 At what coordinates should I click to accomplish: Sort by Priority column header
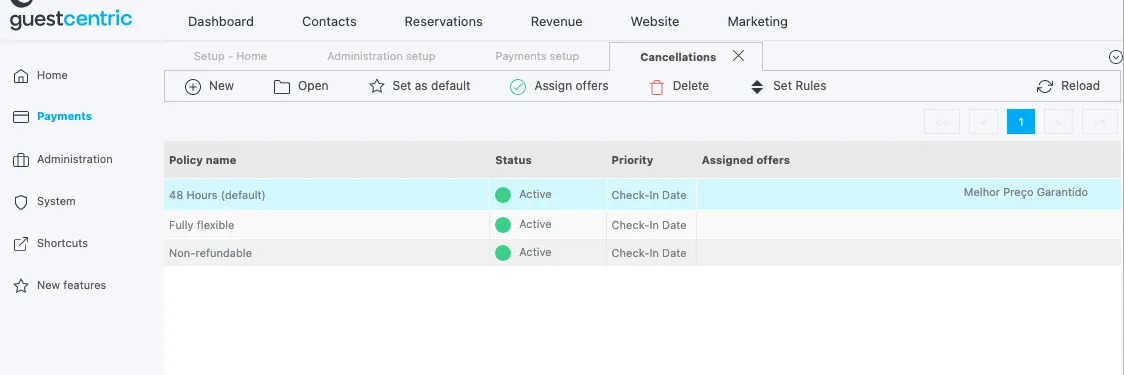tap(632, 160)
